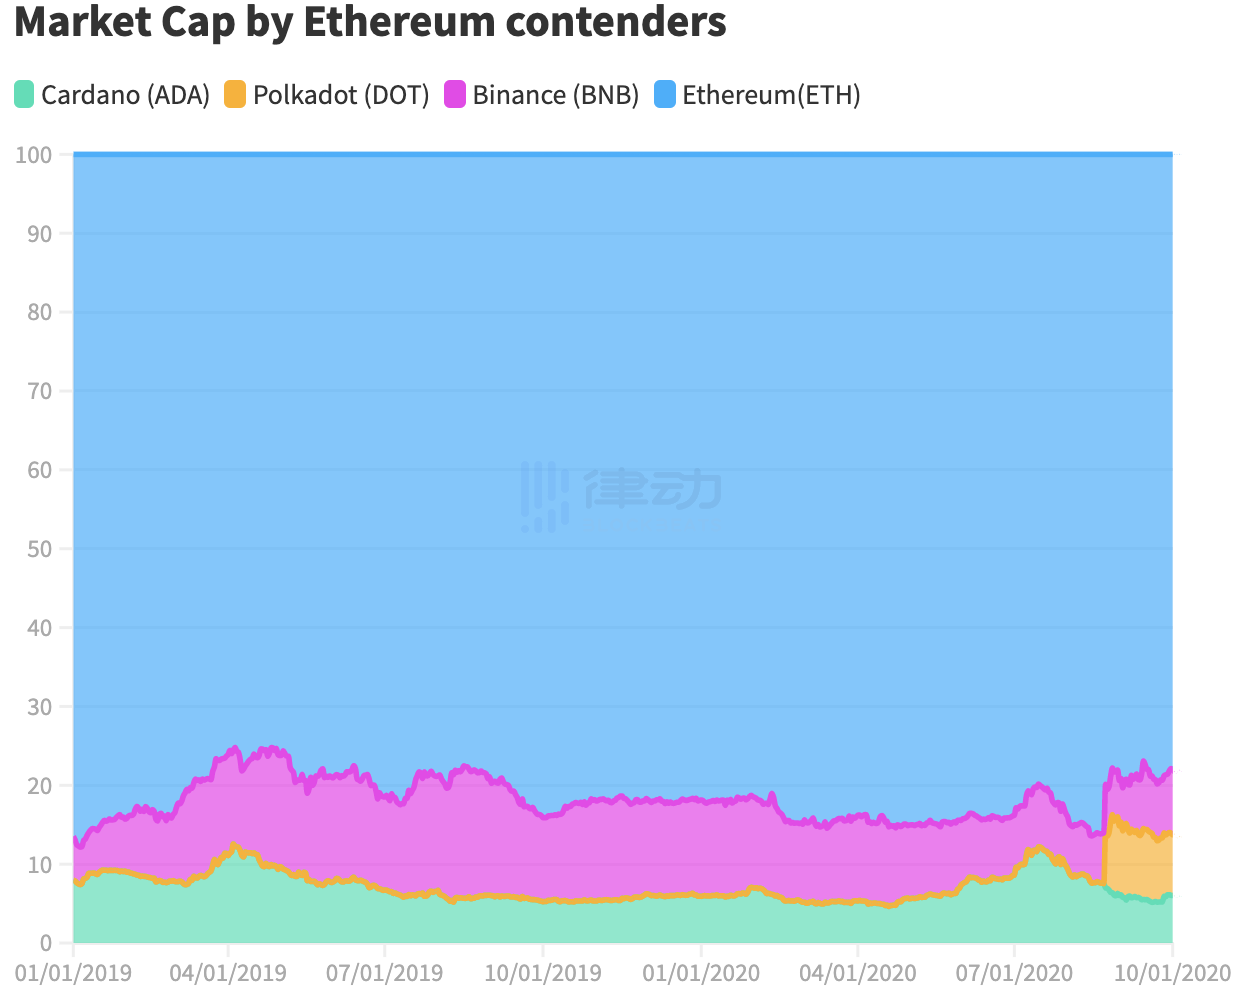The width and height of the screenshot is (1242, 994).
Task: Click the chart title Market Cap by Ethereum contenders
Action: click(370, 22)
